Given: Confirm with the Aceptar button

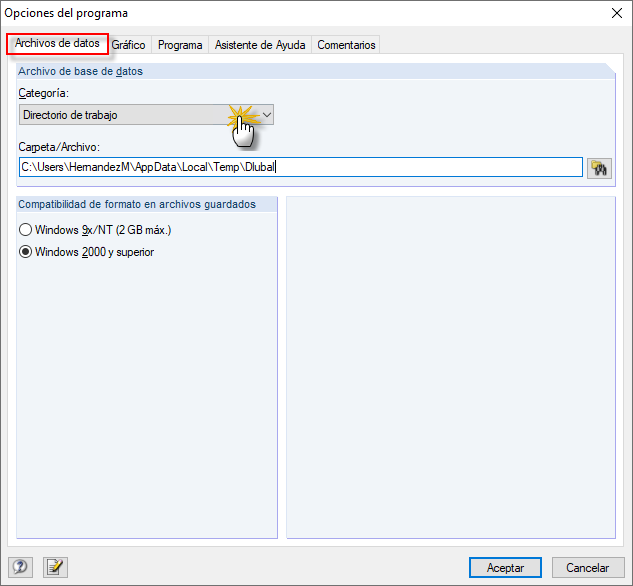Looking at the screenshot, I should pos(505,567).
